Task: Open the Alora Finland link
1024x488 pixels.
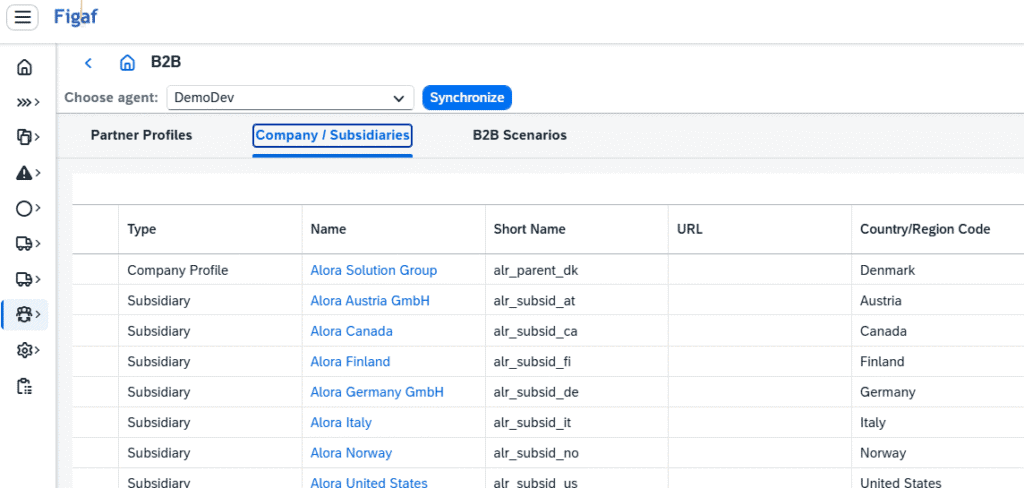Action: [x=350, y=361]
